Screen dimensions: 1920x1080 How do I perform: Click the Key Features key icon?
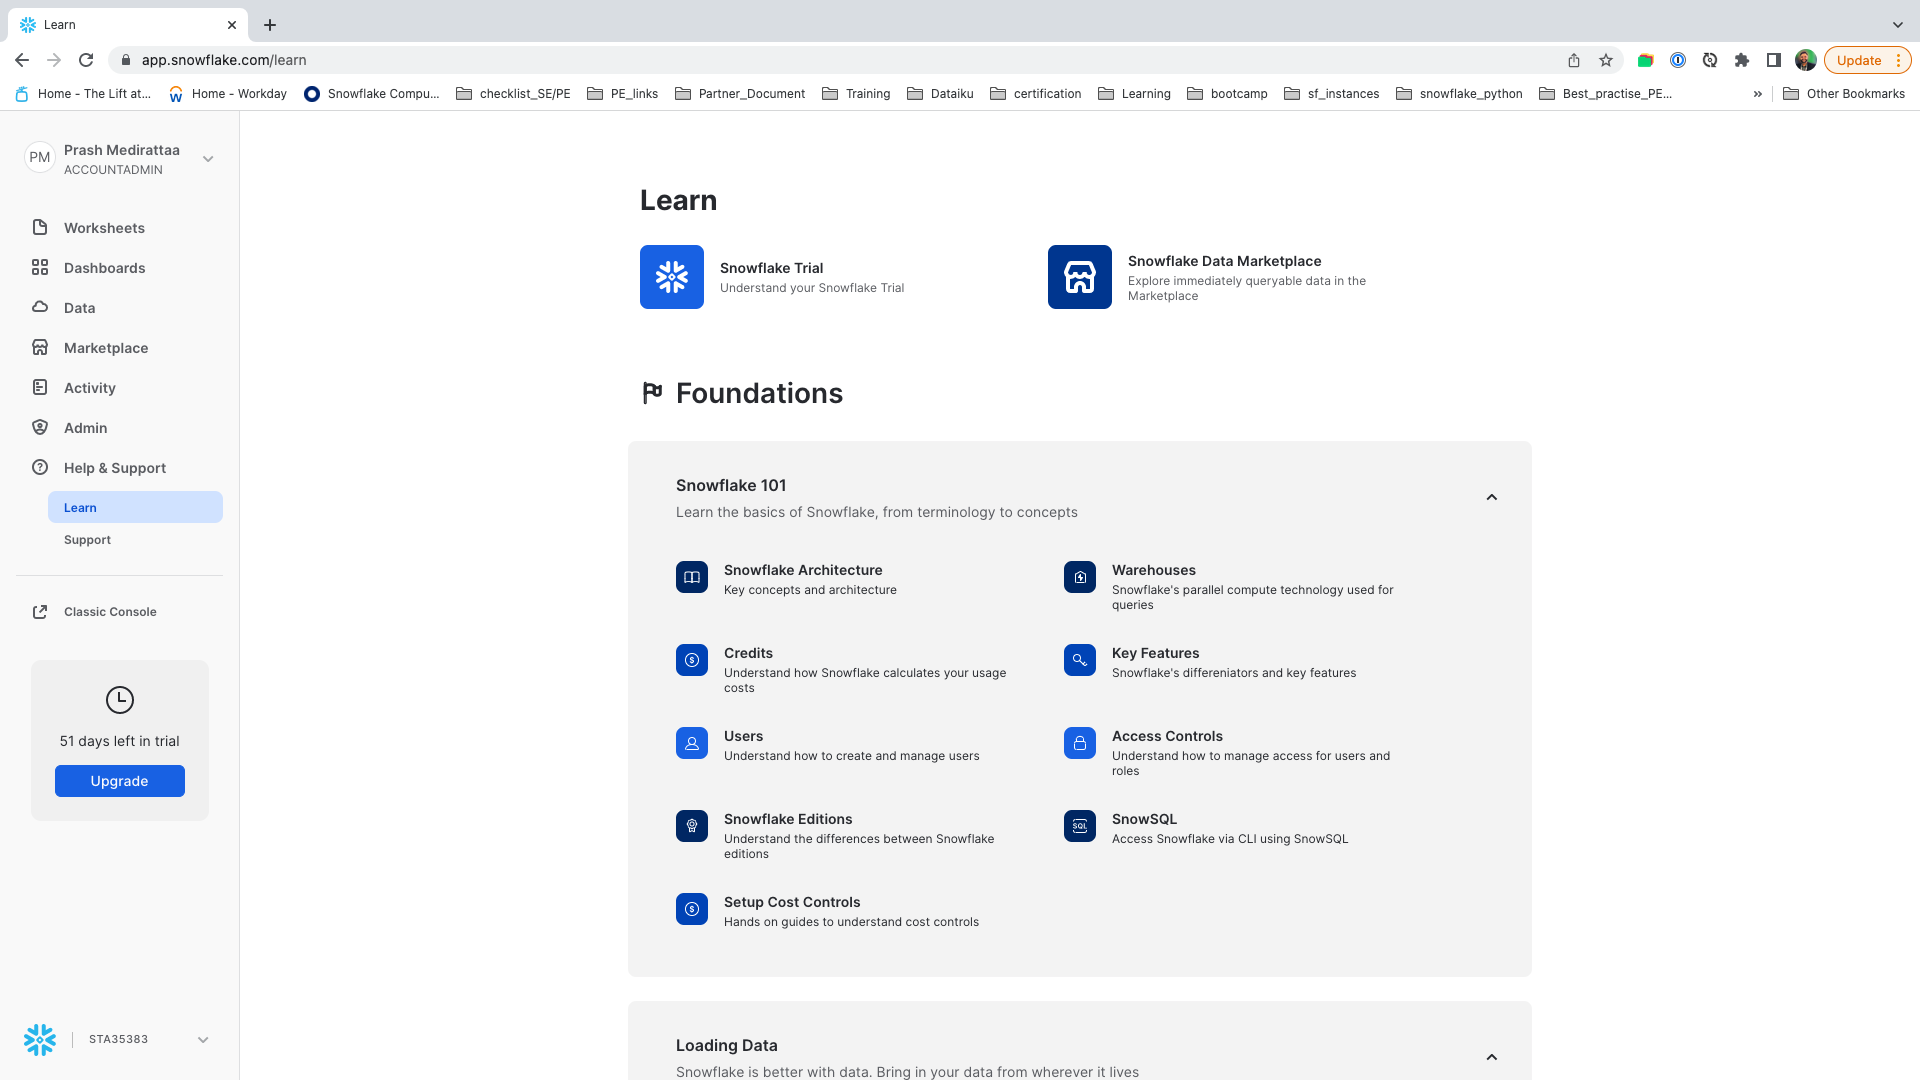point(1079,660)
